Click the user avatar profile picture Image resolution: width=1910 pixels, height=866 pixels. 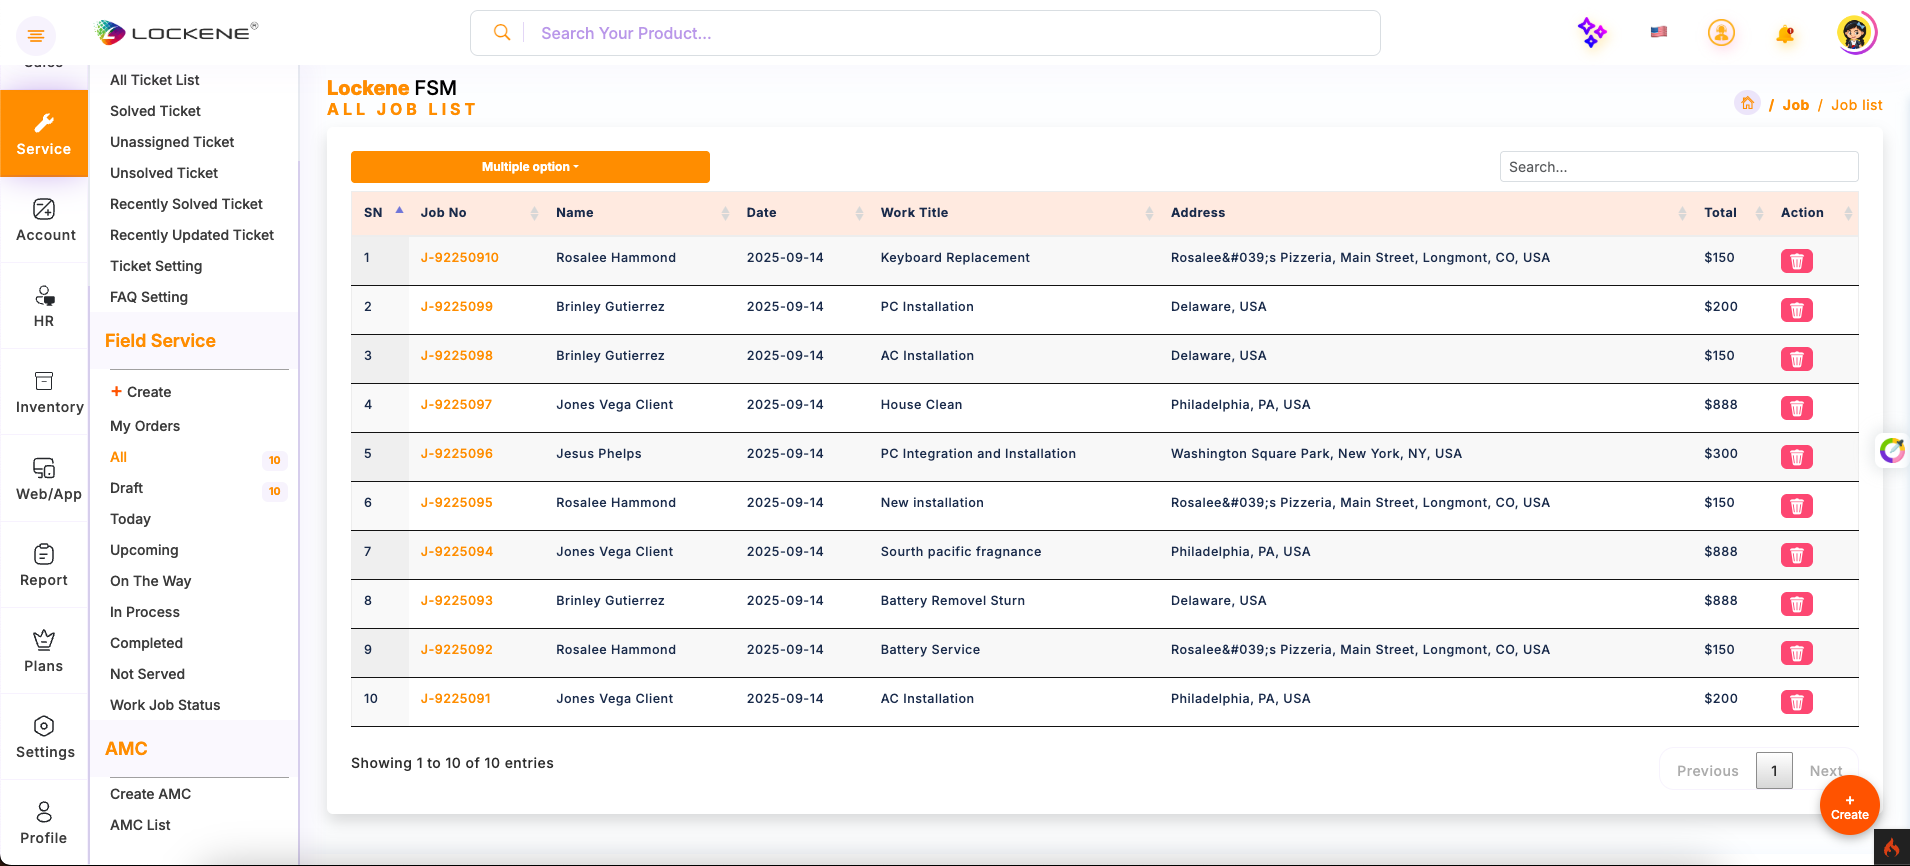tap(1855, 34)
